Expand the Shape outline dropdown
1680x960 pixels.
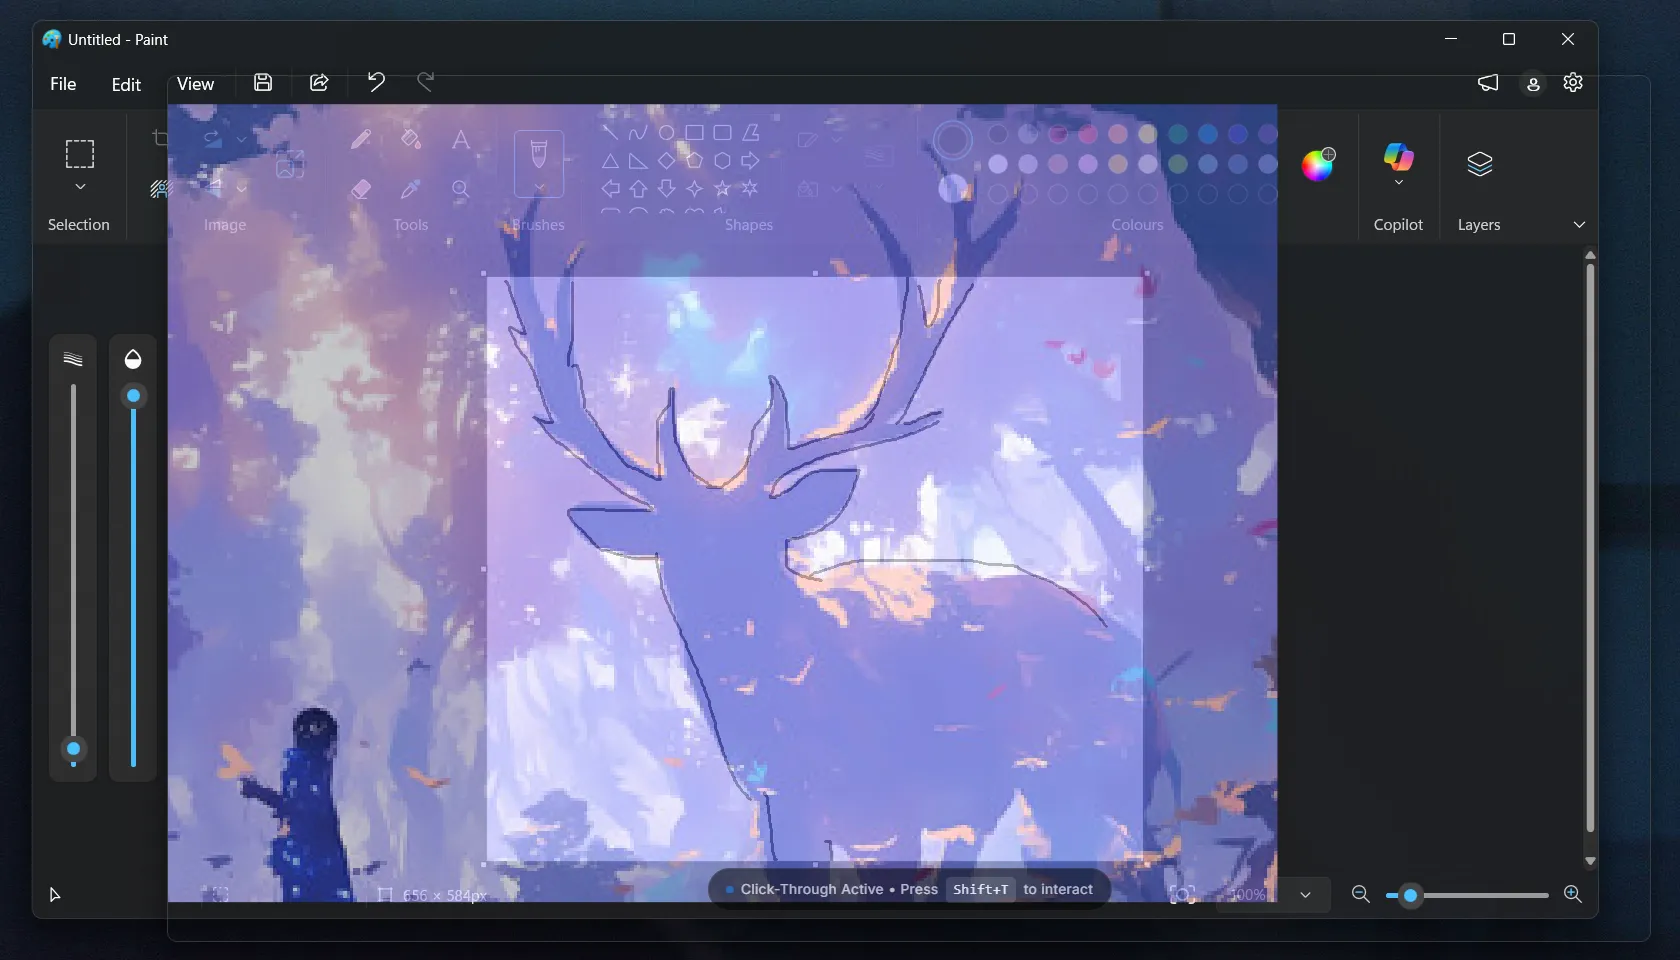(x=837, y=140)
